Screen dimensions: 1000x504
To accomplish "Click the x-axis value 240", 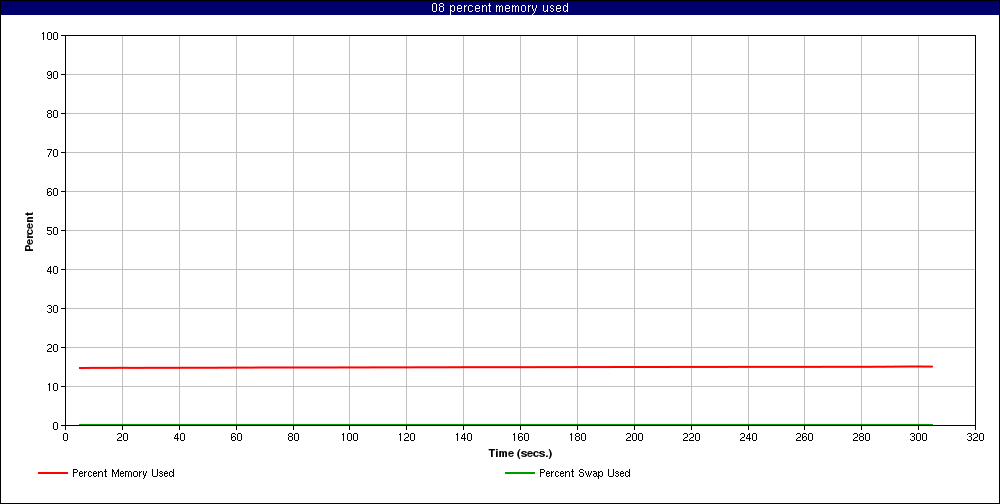I will tap(747, 437).
